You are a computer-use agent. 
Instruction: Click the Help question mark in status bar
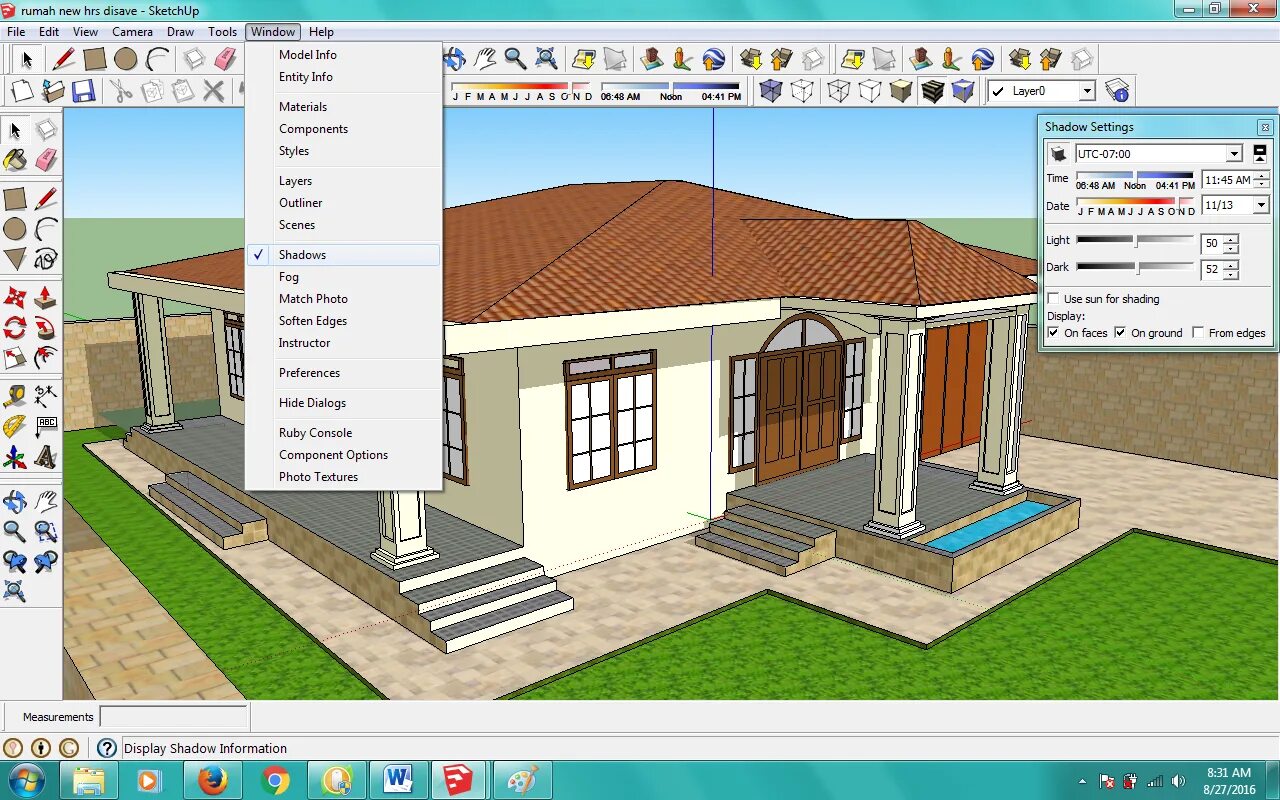pyautogui.click(x=107, y=748)
